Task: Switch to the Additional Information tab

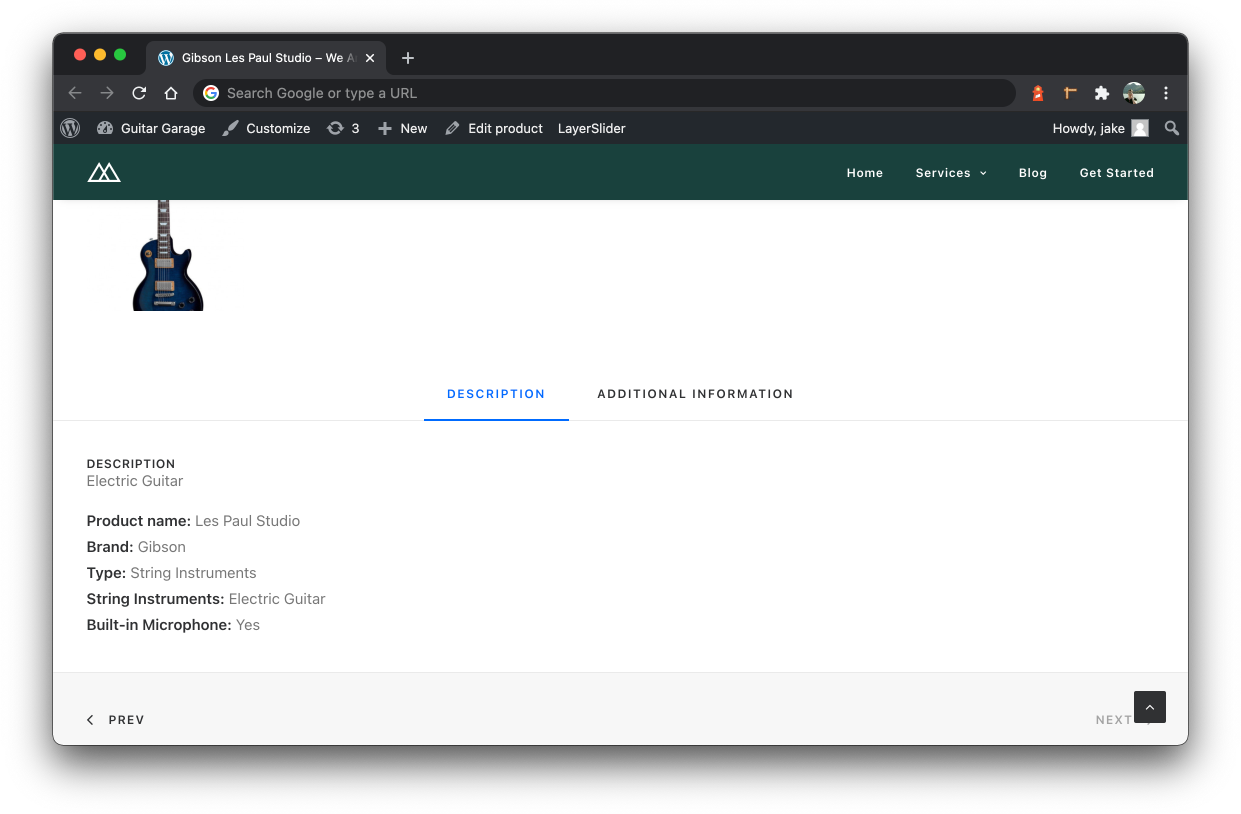Action: point(695,394)
